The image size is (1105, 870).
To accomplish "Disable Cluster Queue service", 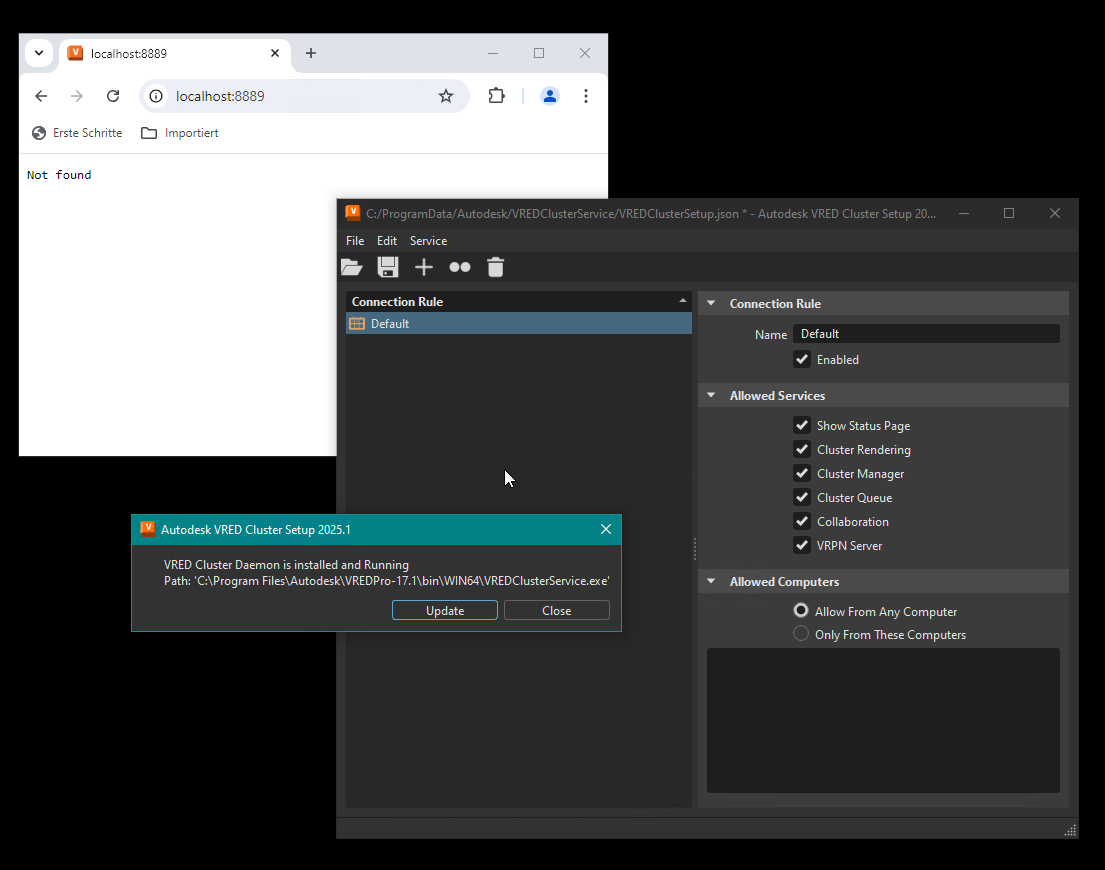I will click(802, 497).
